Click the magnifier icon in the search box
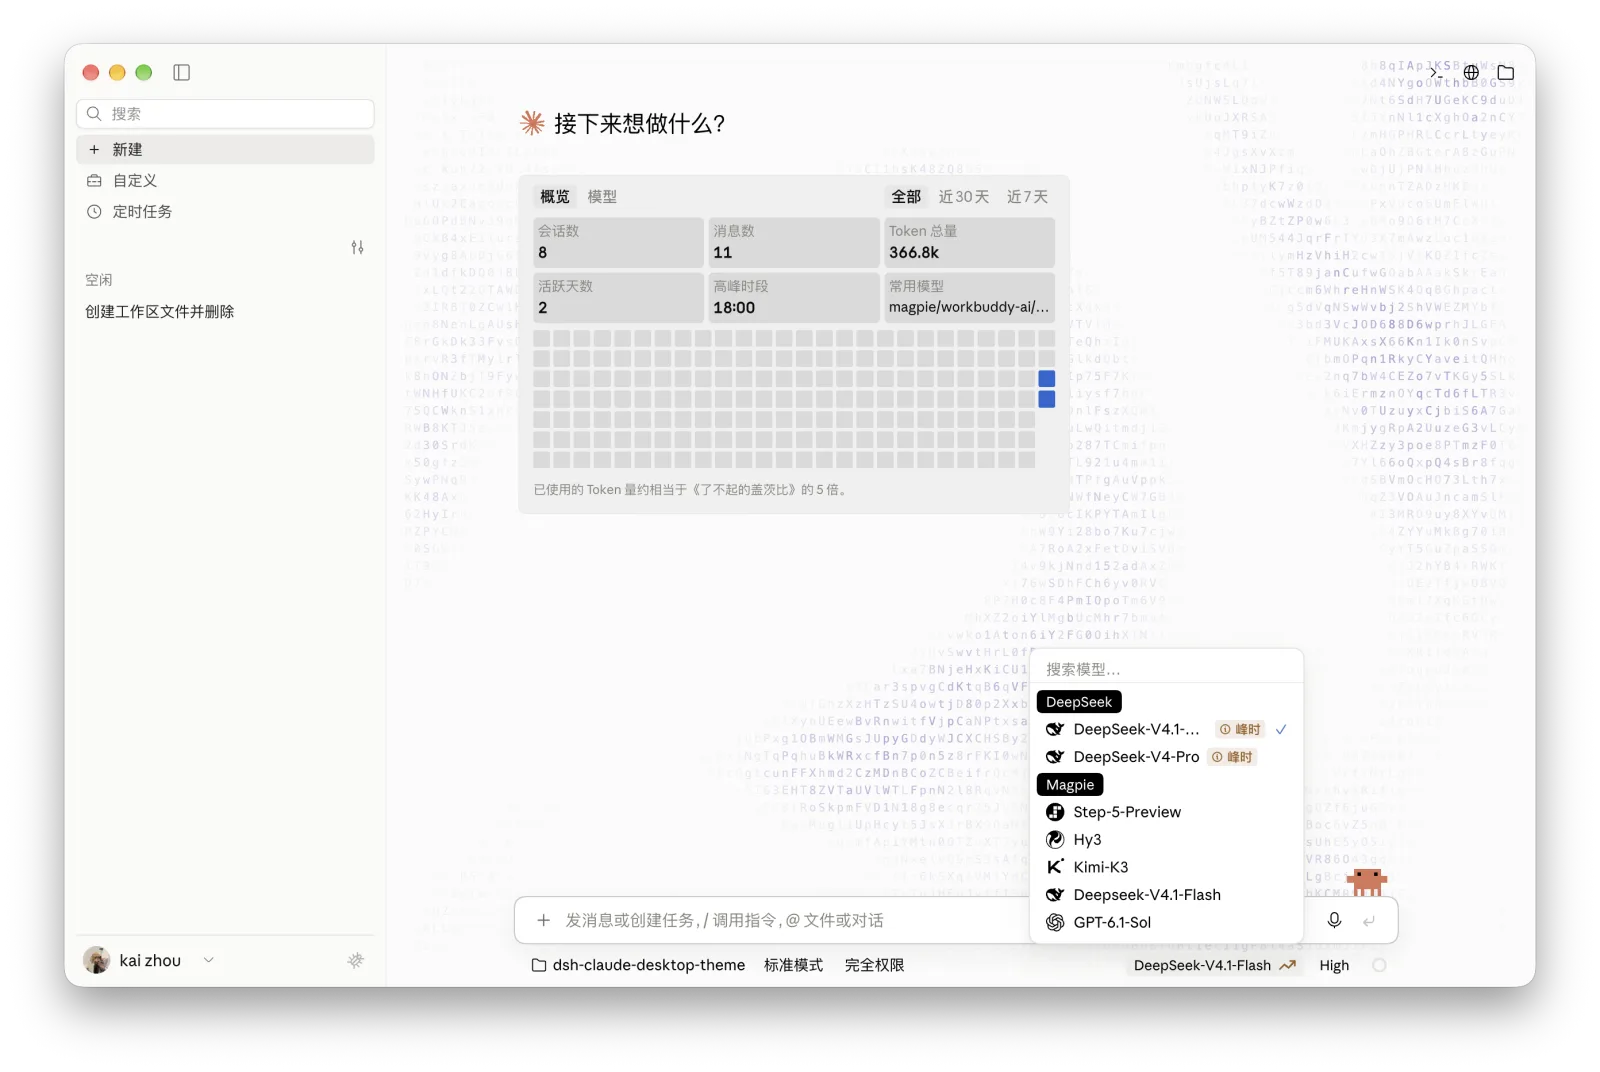Viewport: 1600px width, 1072px height. tap(94, 113)
